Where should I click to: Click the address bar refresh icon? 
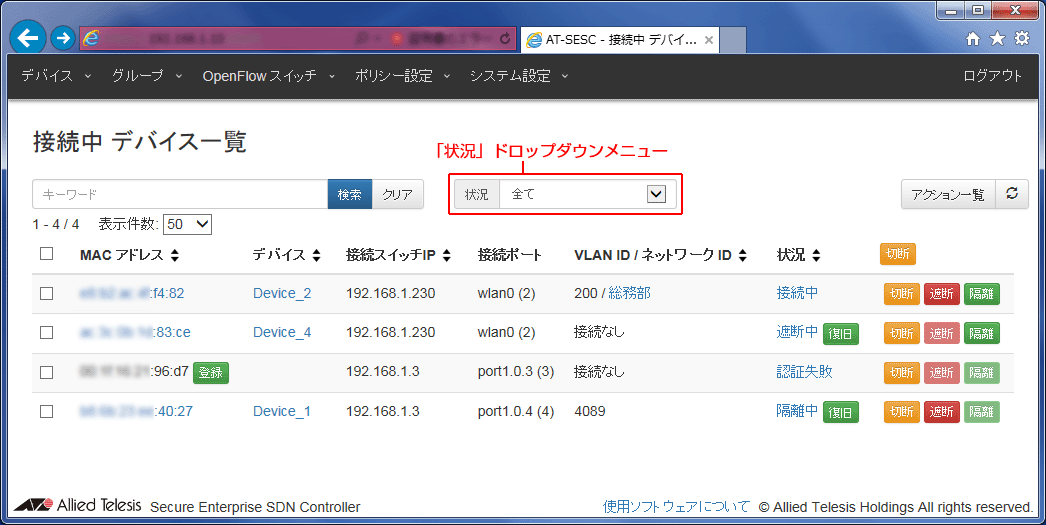point(505,39)
